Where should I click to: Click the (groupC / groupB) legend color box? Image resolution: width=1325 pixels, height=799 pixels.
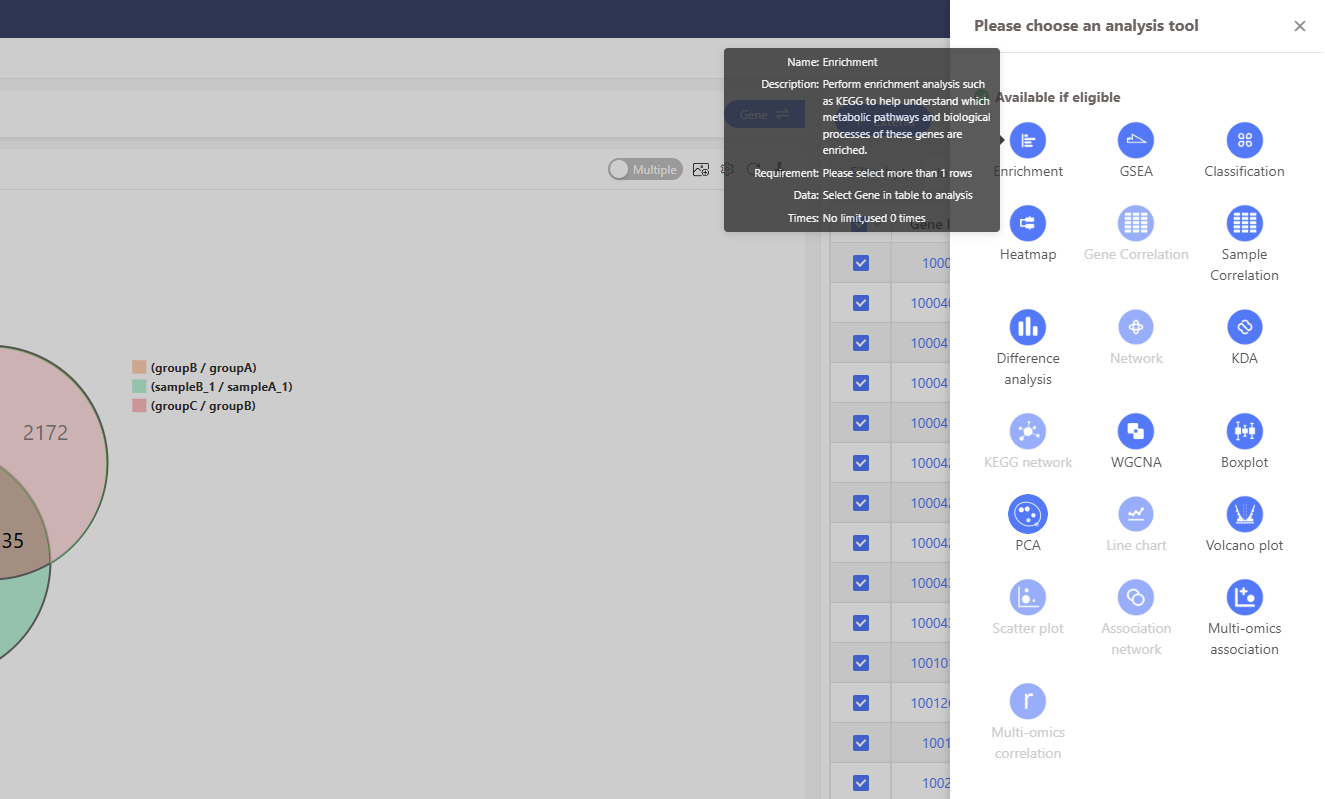[x=139, y=406]
